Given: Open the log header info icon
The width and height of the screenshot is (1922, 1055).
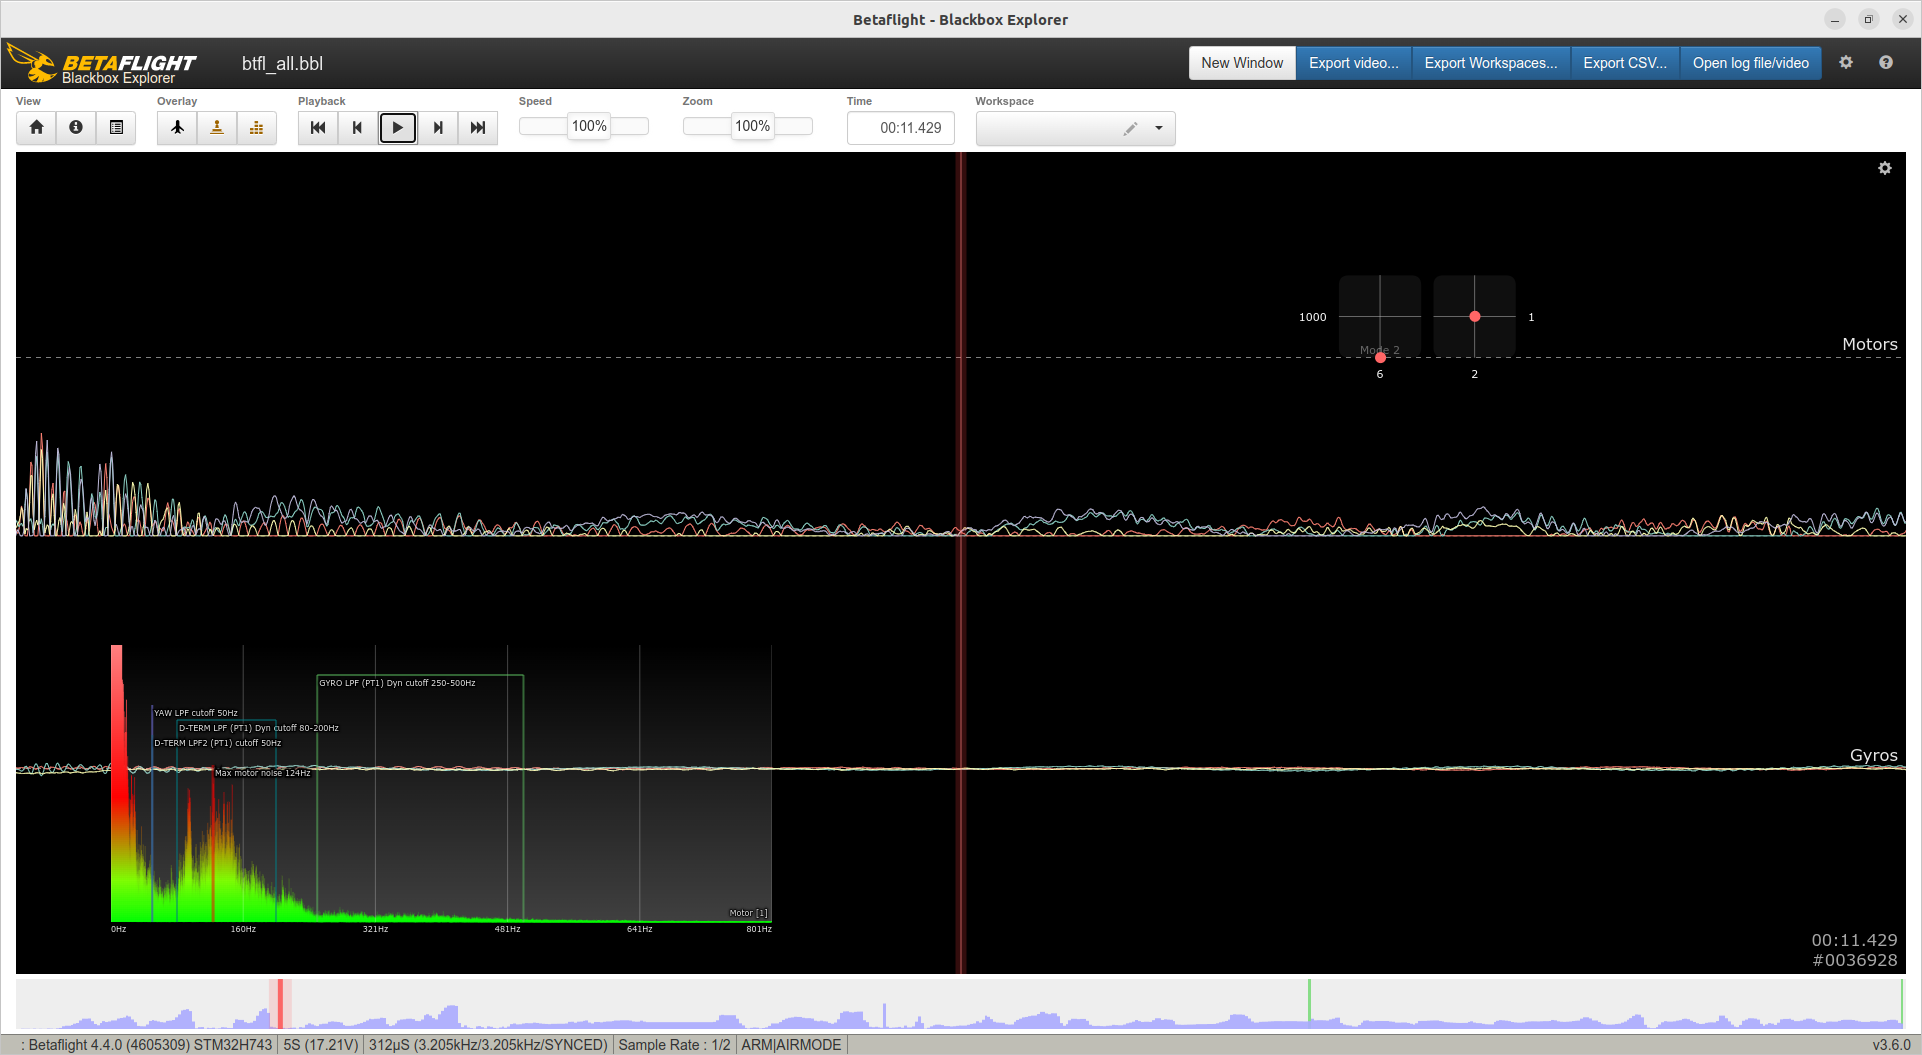Looking at the screenshot, I should point(76,127).
